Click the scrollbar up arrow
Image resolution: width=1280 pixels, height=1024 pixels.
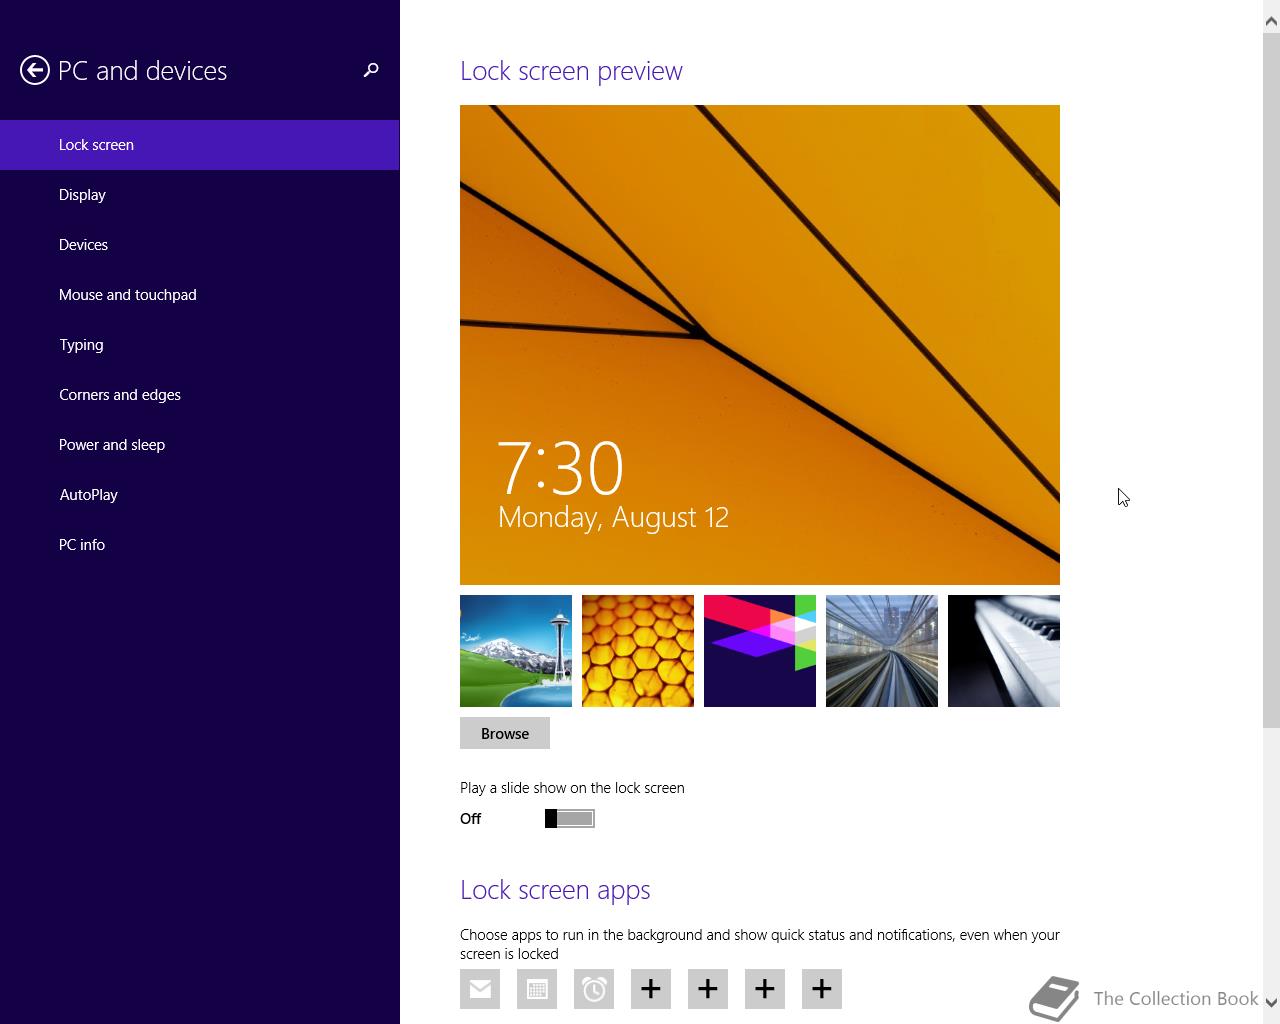point(1271,19)
